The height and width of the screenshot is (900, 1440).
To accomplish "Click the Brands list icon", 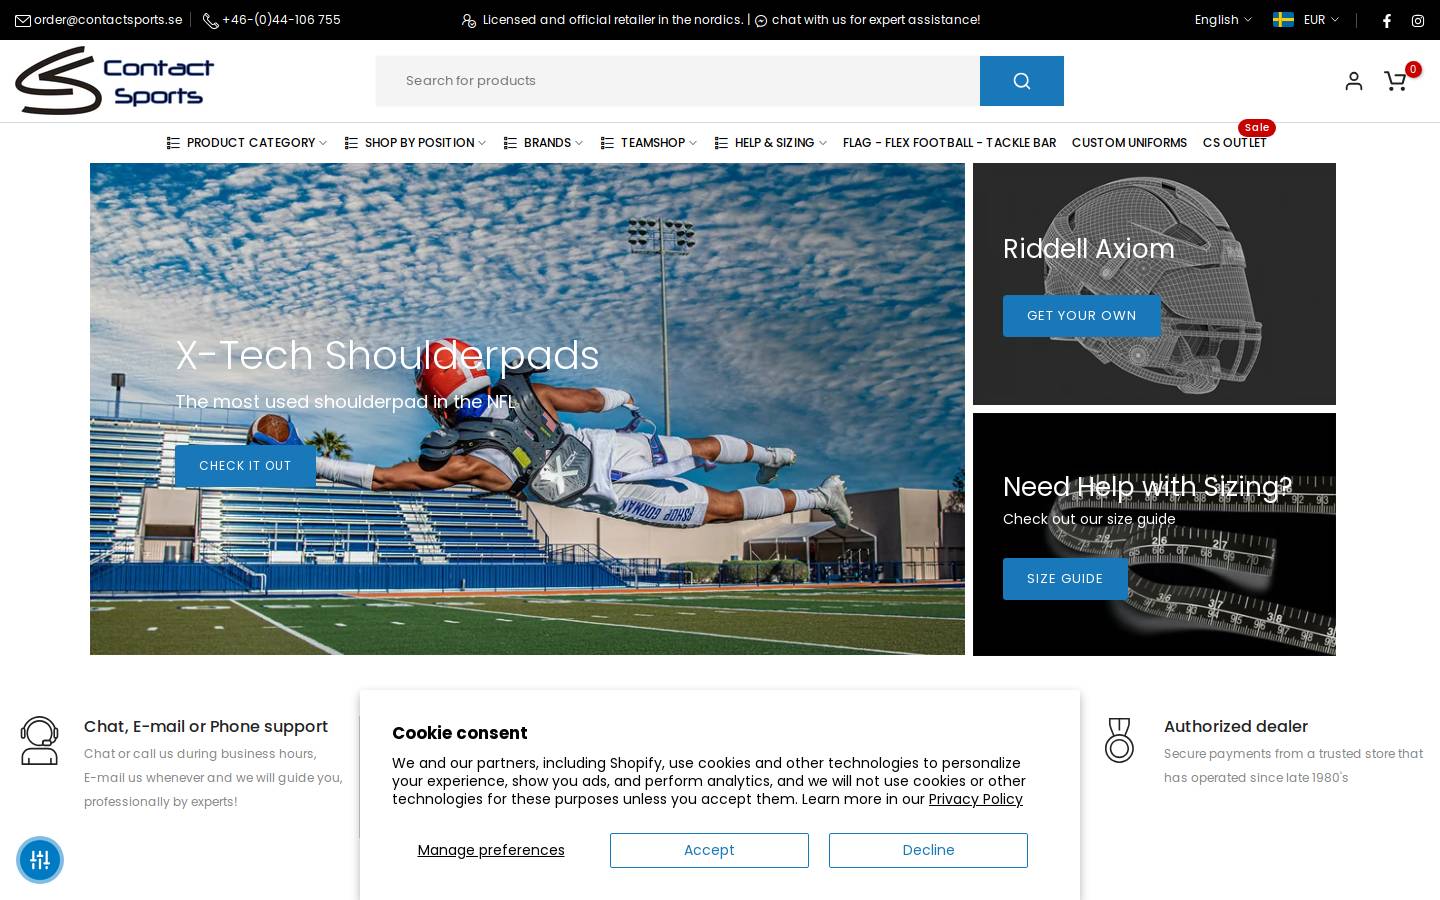I will [x=510, y=143].
